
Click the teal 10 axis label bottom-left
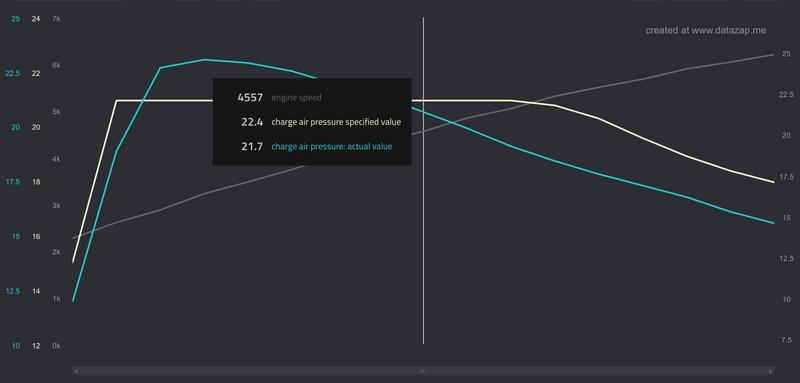(x=16, y=346)
